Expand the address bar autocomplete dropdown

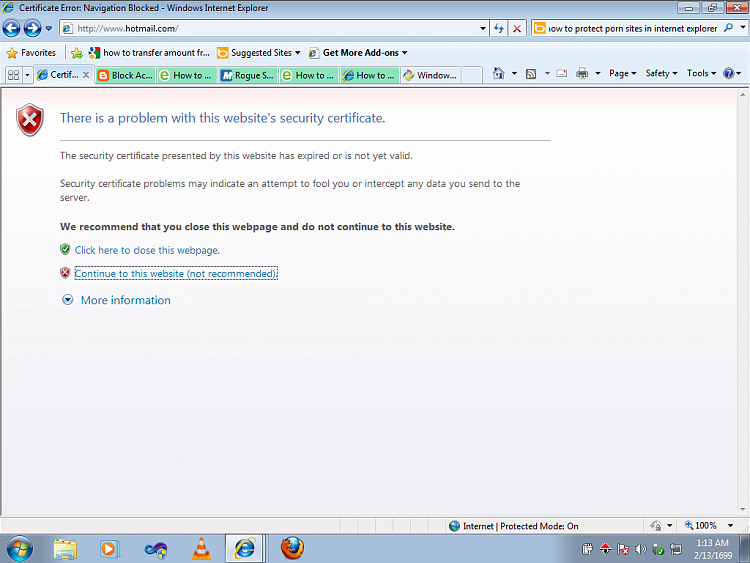point(483,29)
